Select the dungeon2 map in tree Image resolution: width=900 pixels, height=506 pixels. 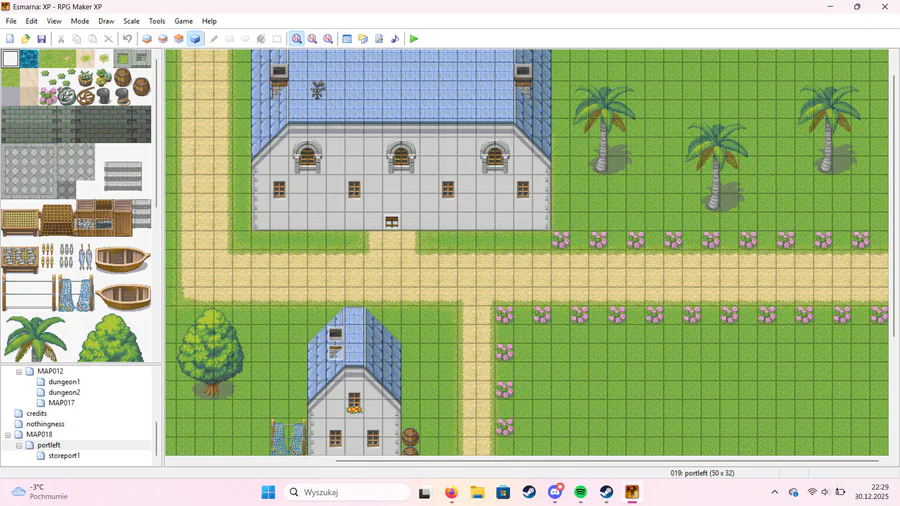64,392
